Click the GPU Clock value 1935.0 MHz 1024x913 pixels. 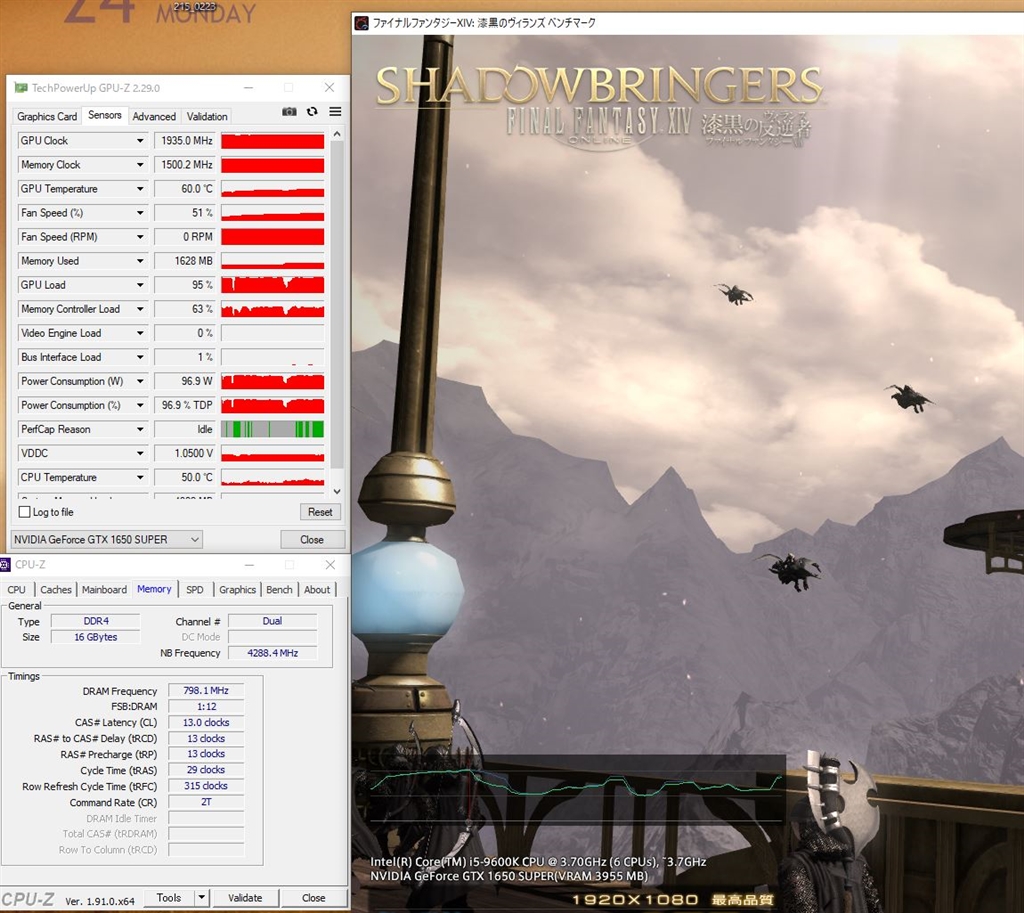click(185, 140)
